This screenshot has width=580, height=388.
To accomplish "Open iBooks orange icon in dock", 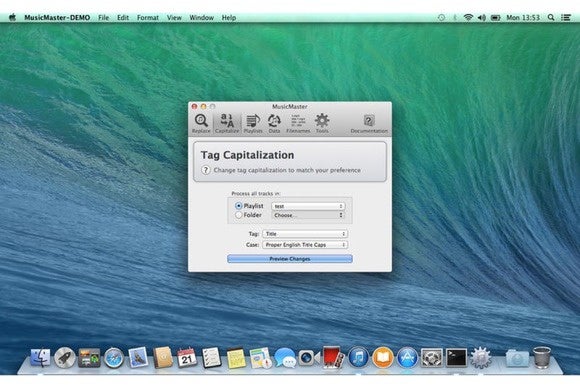I will (x=382, y=358).
